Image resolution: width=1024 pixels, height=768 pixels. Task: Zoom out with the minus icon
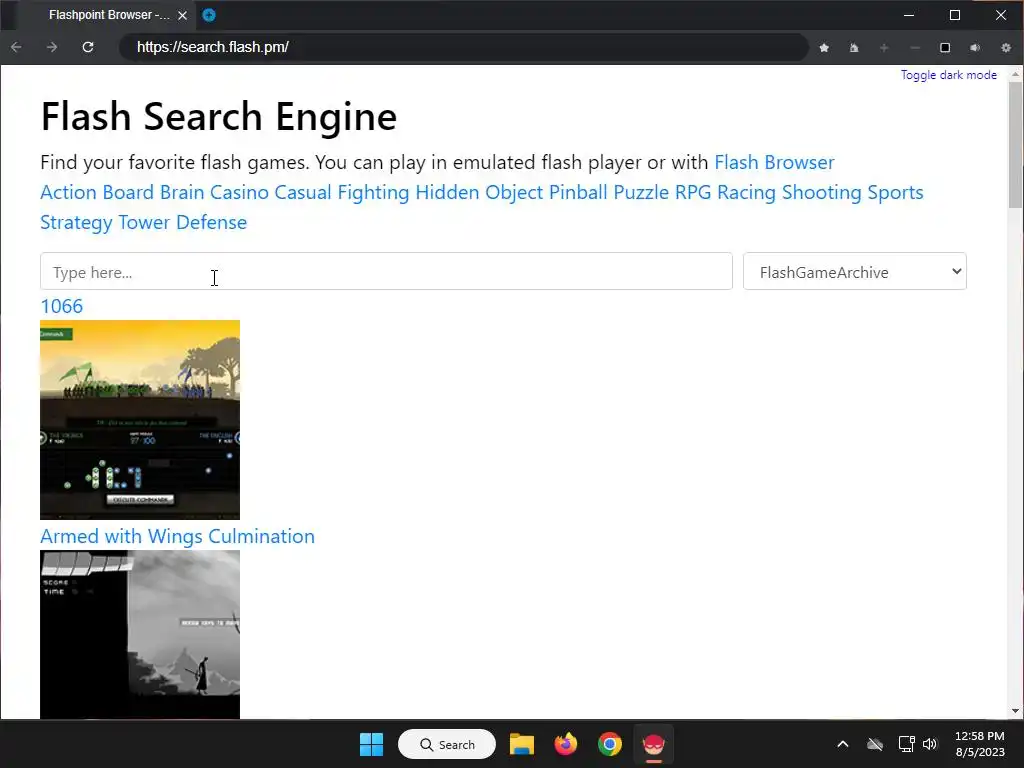[915, 48]
